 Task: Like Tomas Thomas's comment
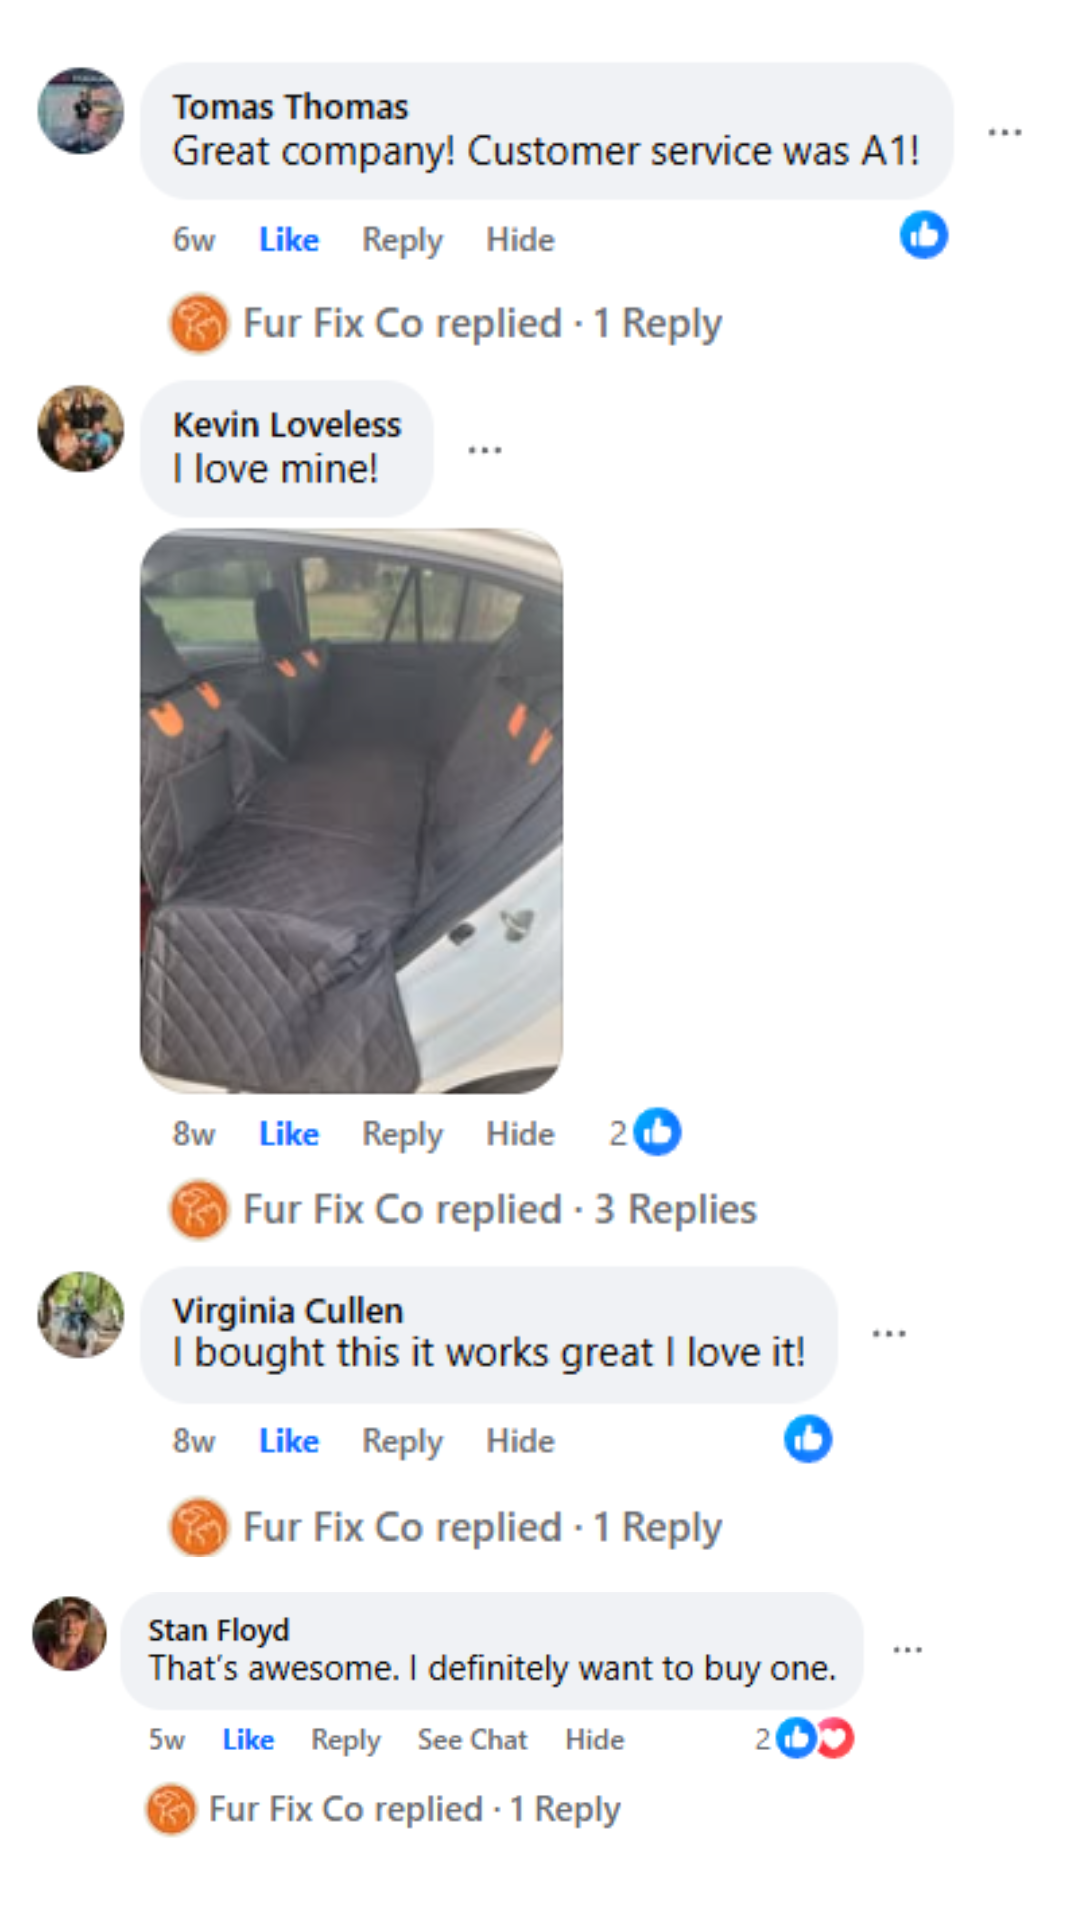point(289,240)
